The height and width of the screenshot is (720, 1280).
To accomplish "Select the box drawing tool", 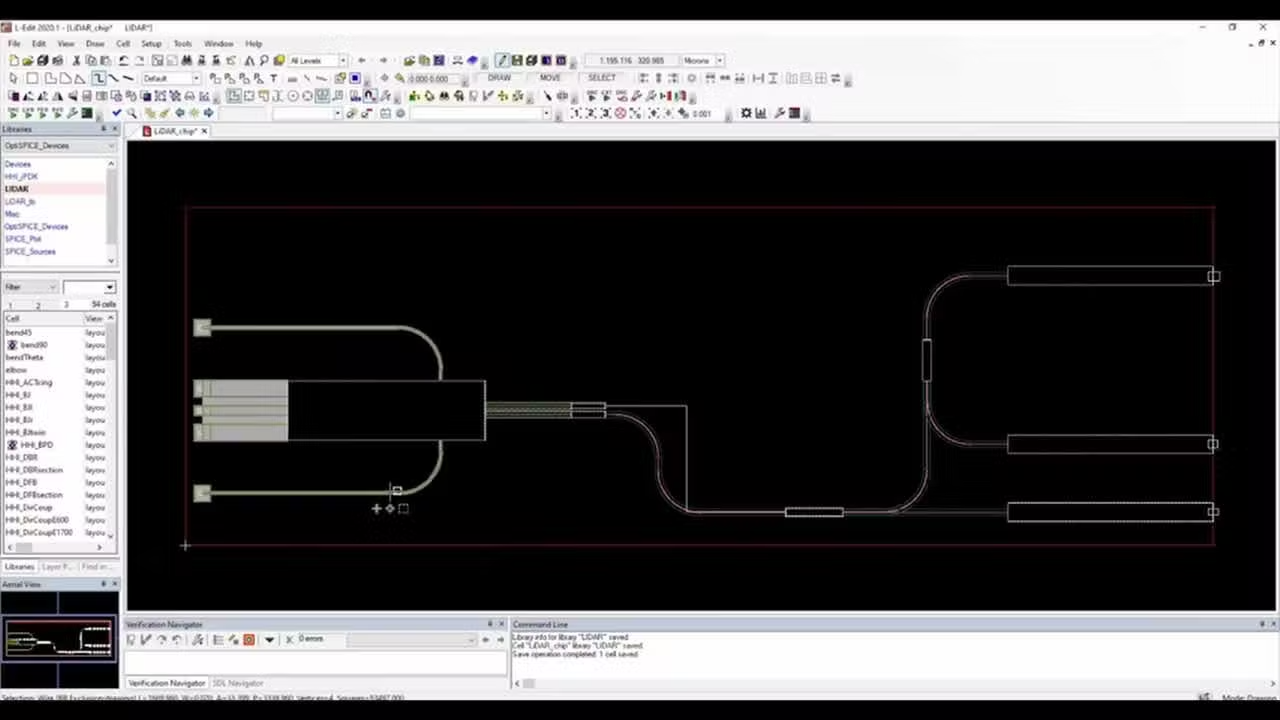I will coord(32,78).
